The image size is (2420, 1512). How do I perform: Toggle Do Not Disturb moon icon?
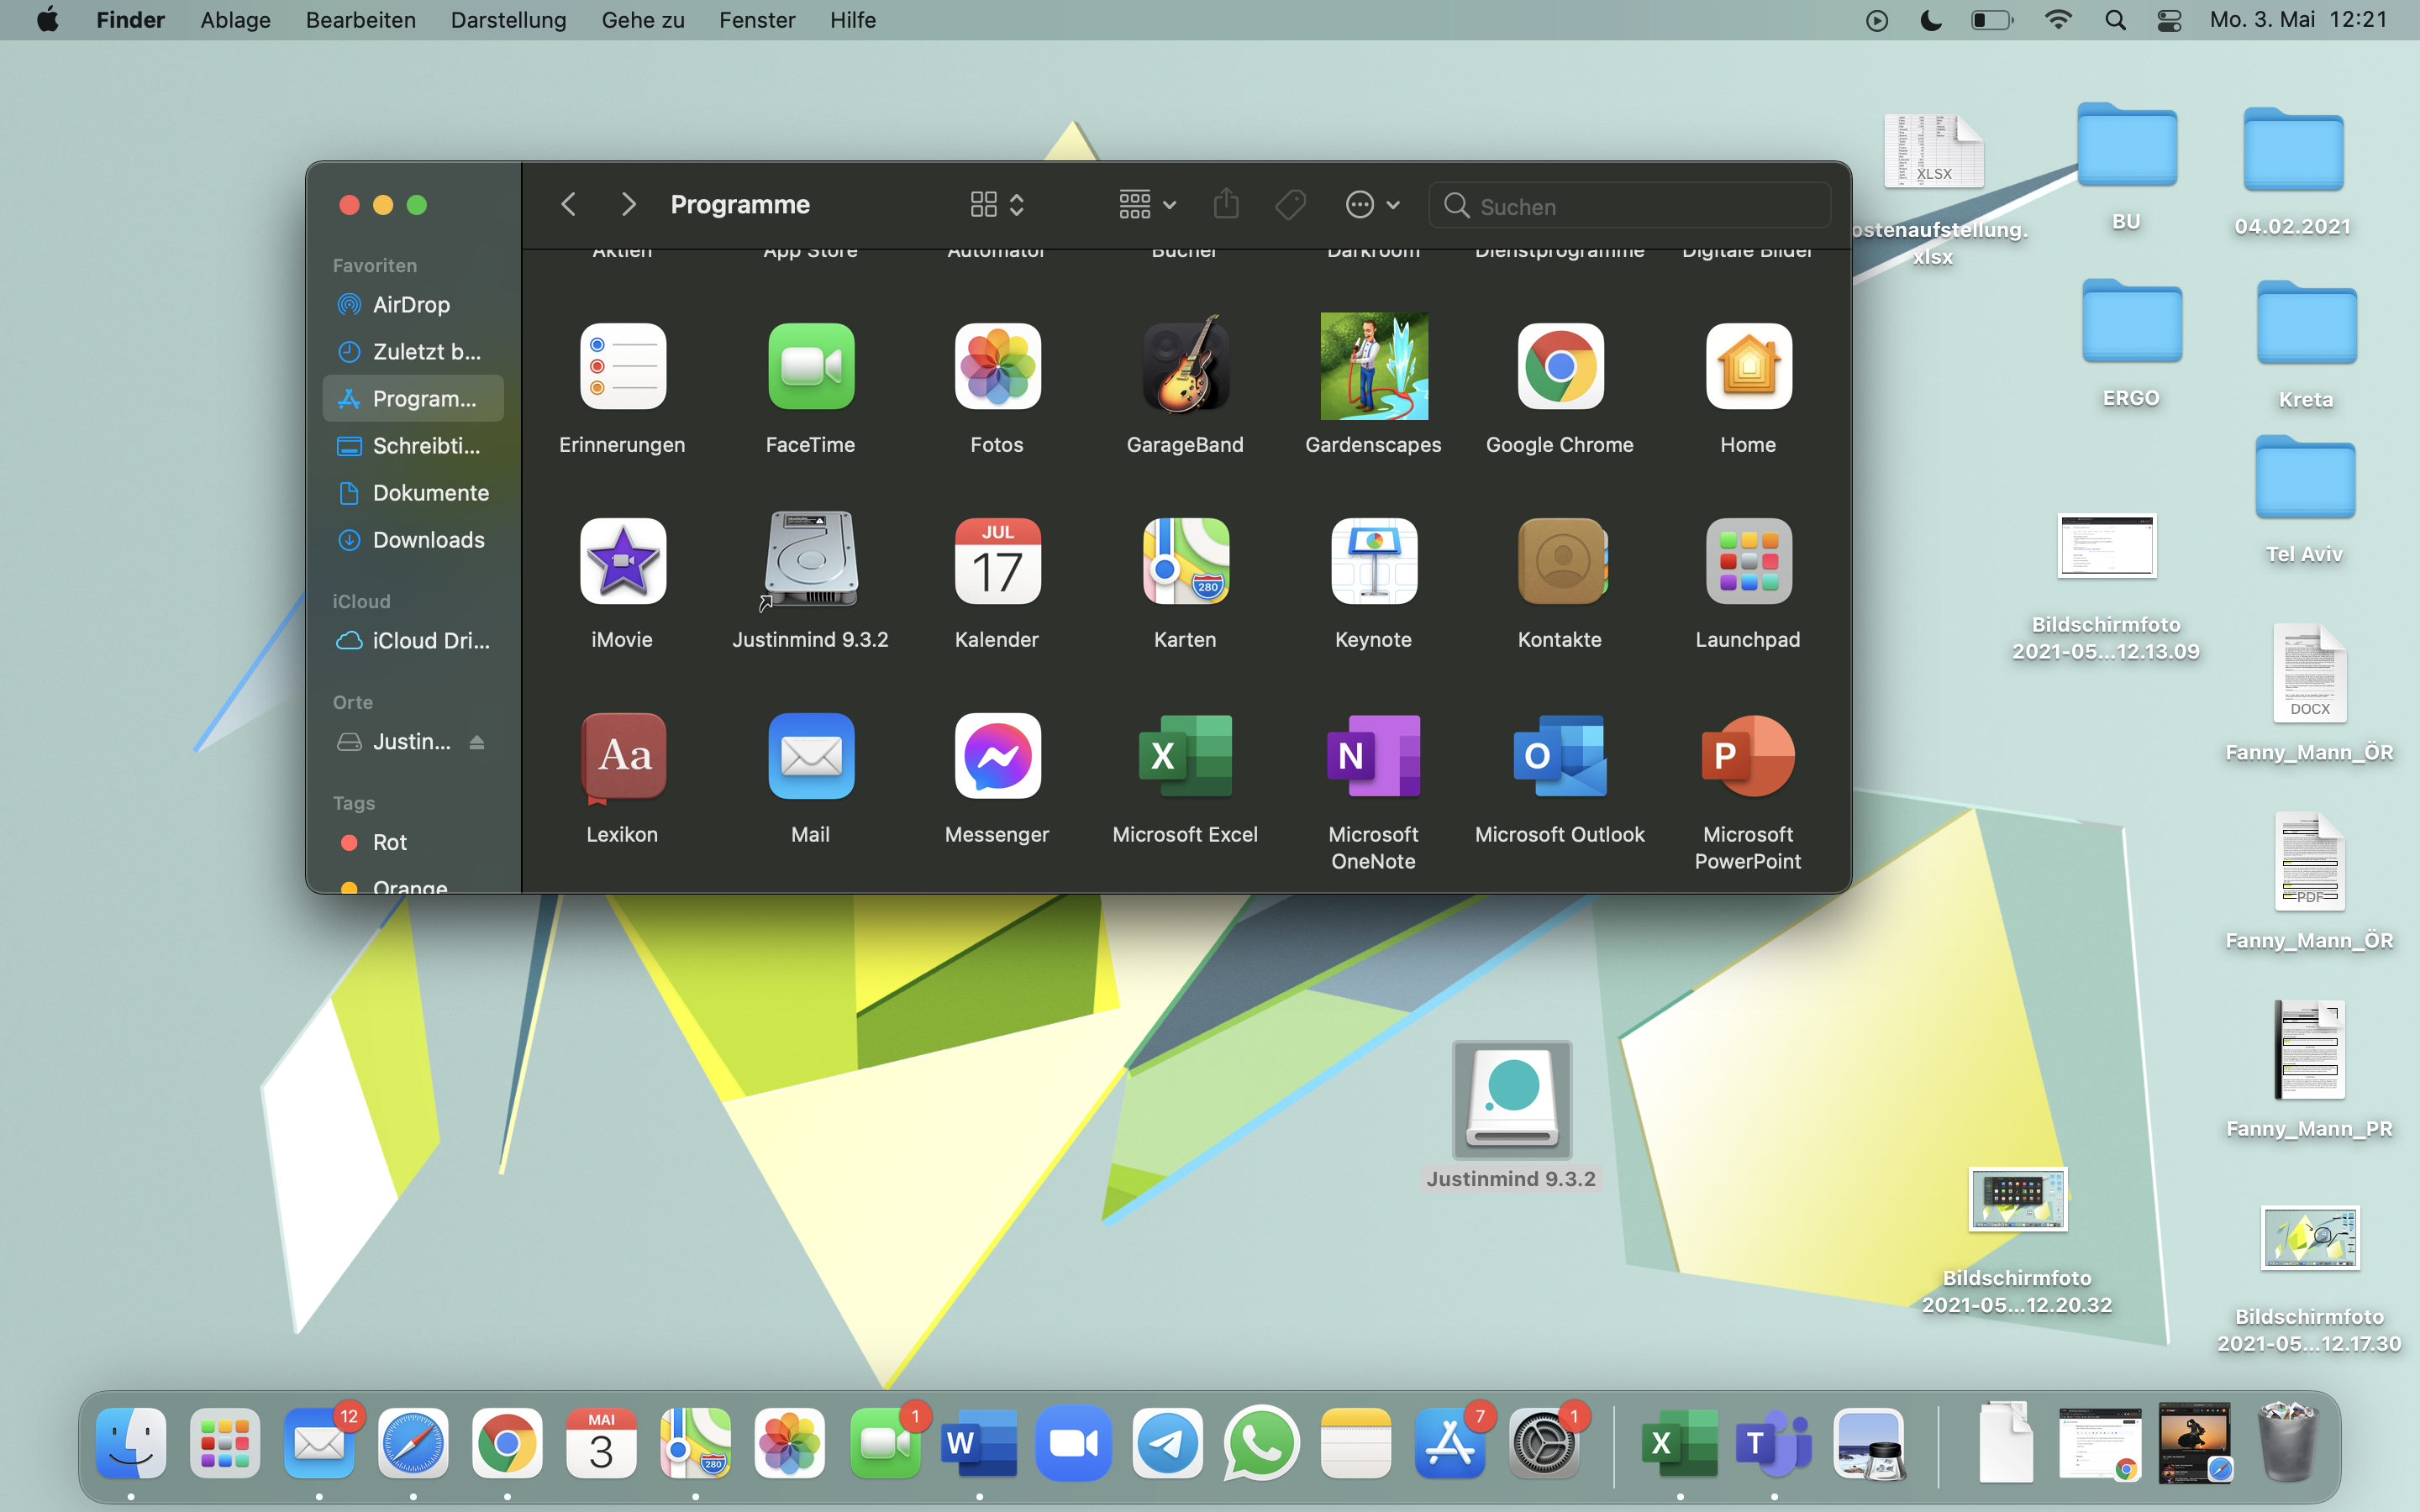1931,20
